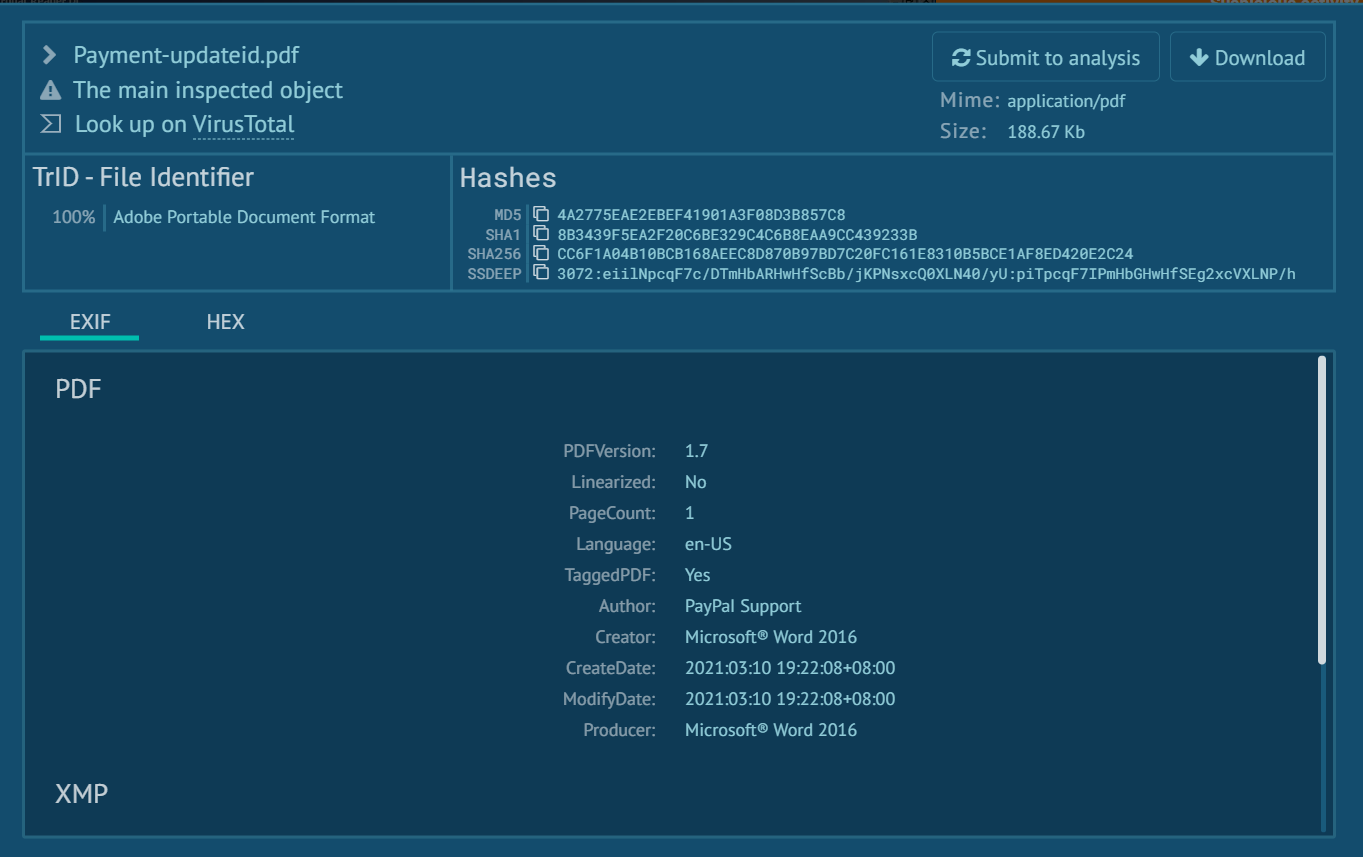Open the VirusTotal lookup link
This screenshot has width=1363, height=857.
pos(243,124)
